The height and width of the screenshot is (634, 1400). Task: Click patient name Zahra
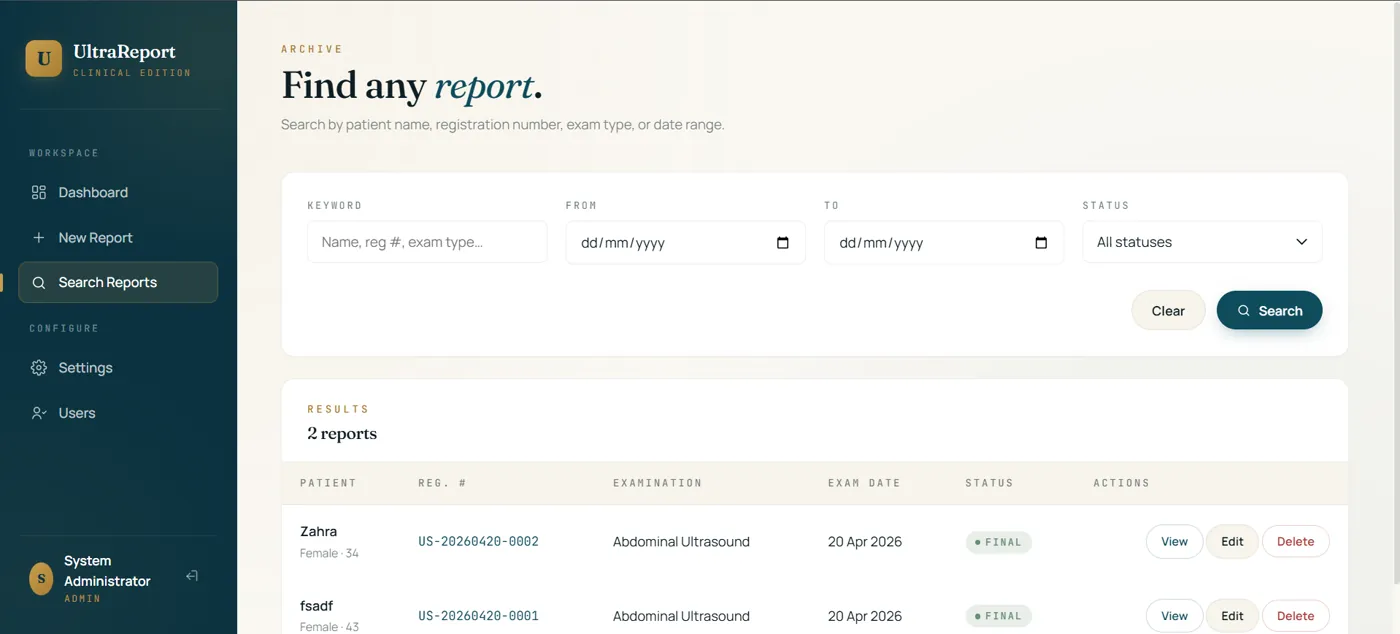pyautogui.click(x=318, y=531)
